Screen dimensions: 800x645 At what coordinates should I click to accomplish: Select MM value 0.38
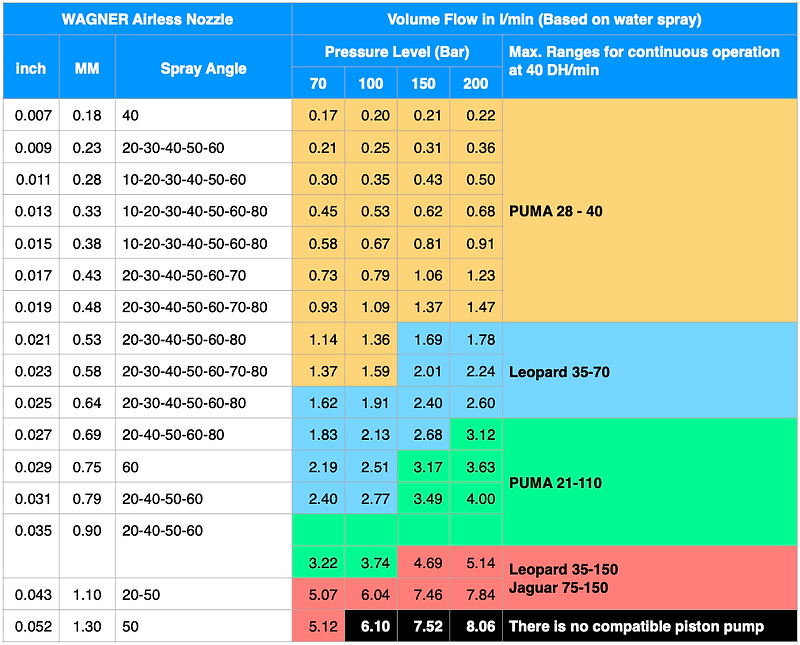pyautogui.click(x=87, y=244)
